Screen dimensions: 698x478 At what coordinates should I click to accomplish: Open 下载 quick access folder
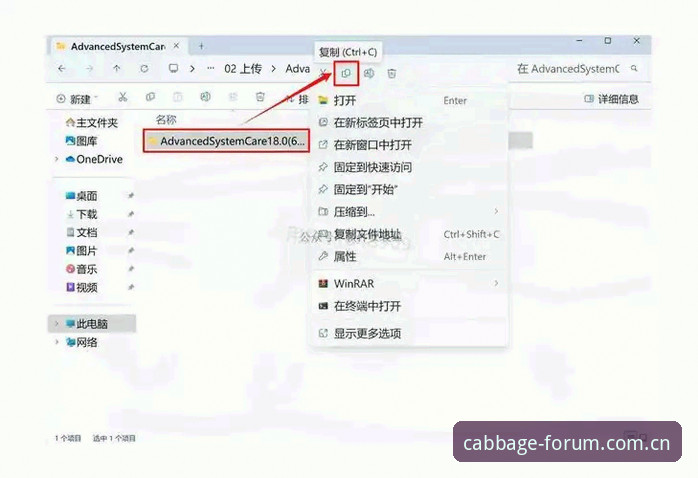[81, 214]
